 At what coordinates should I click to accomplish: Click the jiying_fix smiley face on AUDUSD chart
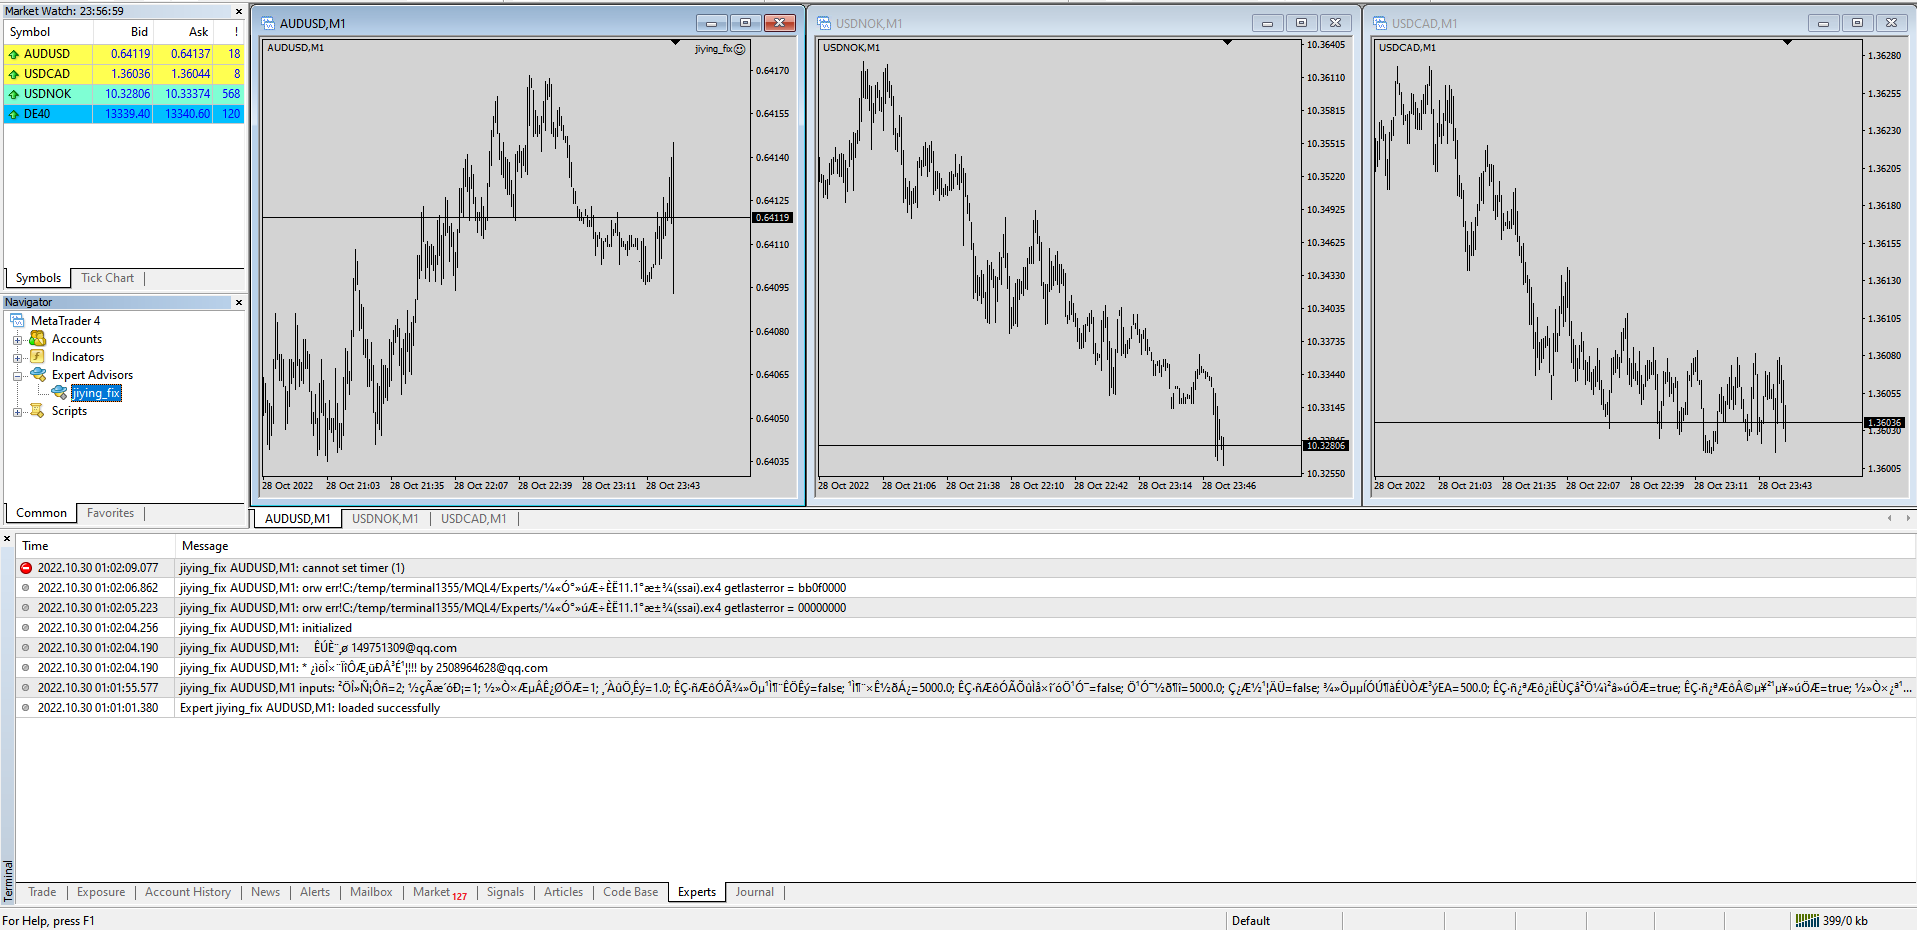pyautogui.click(x=740, y=49)
